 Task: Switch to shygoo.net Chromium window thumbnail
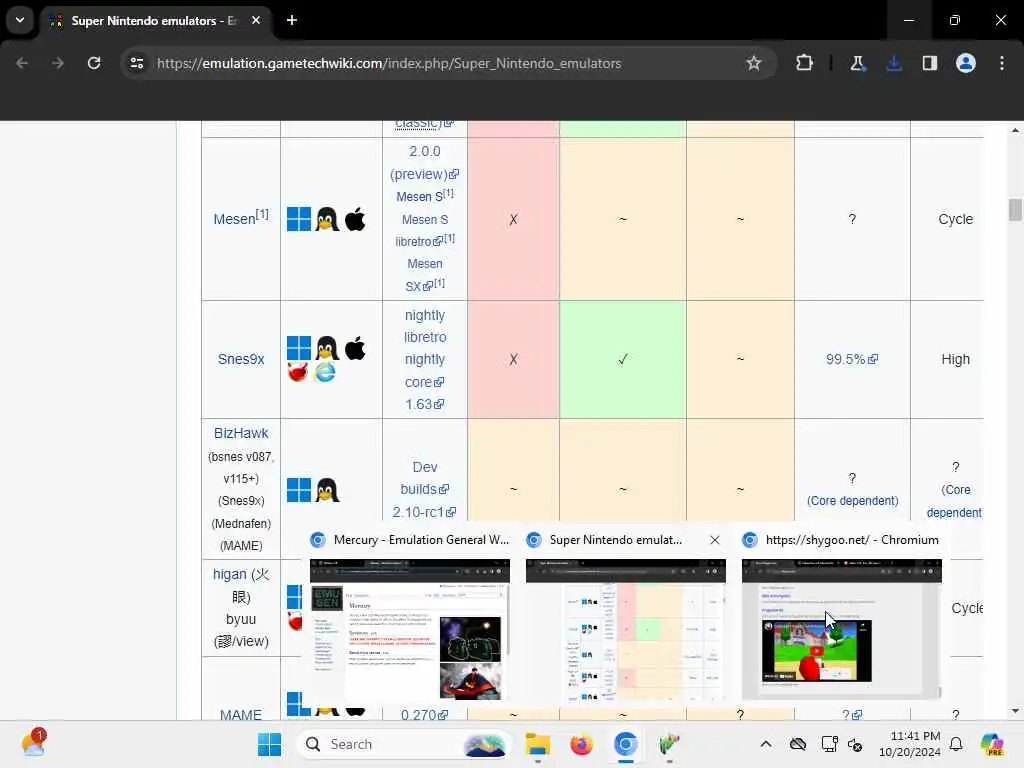[842, 630]
